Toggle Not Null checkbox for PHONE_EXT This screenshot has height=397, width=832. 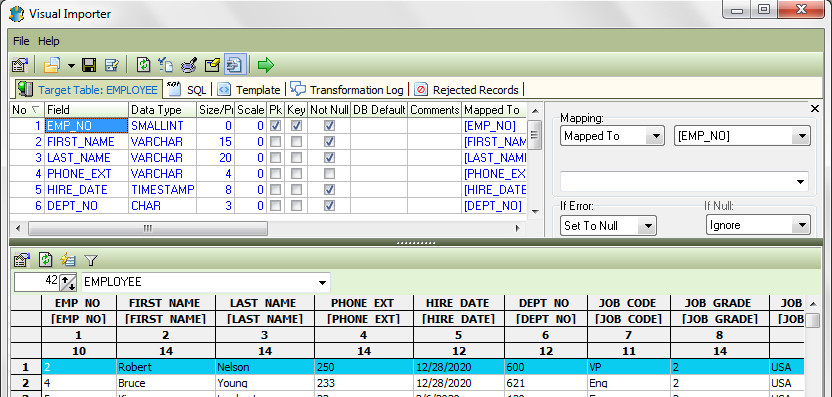pyautogui.click(x=330, y=174)
